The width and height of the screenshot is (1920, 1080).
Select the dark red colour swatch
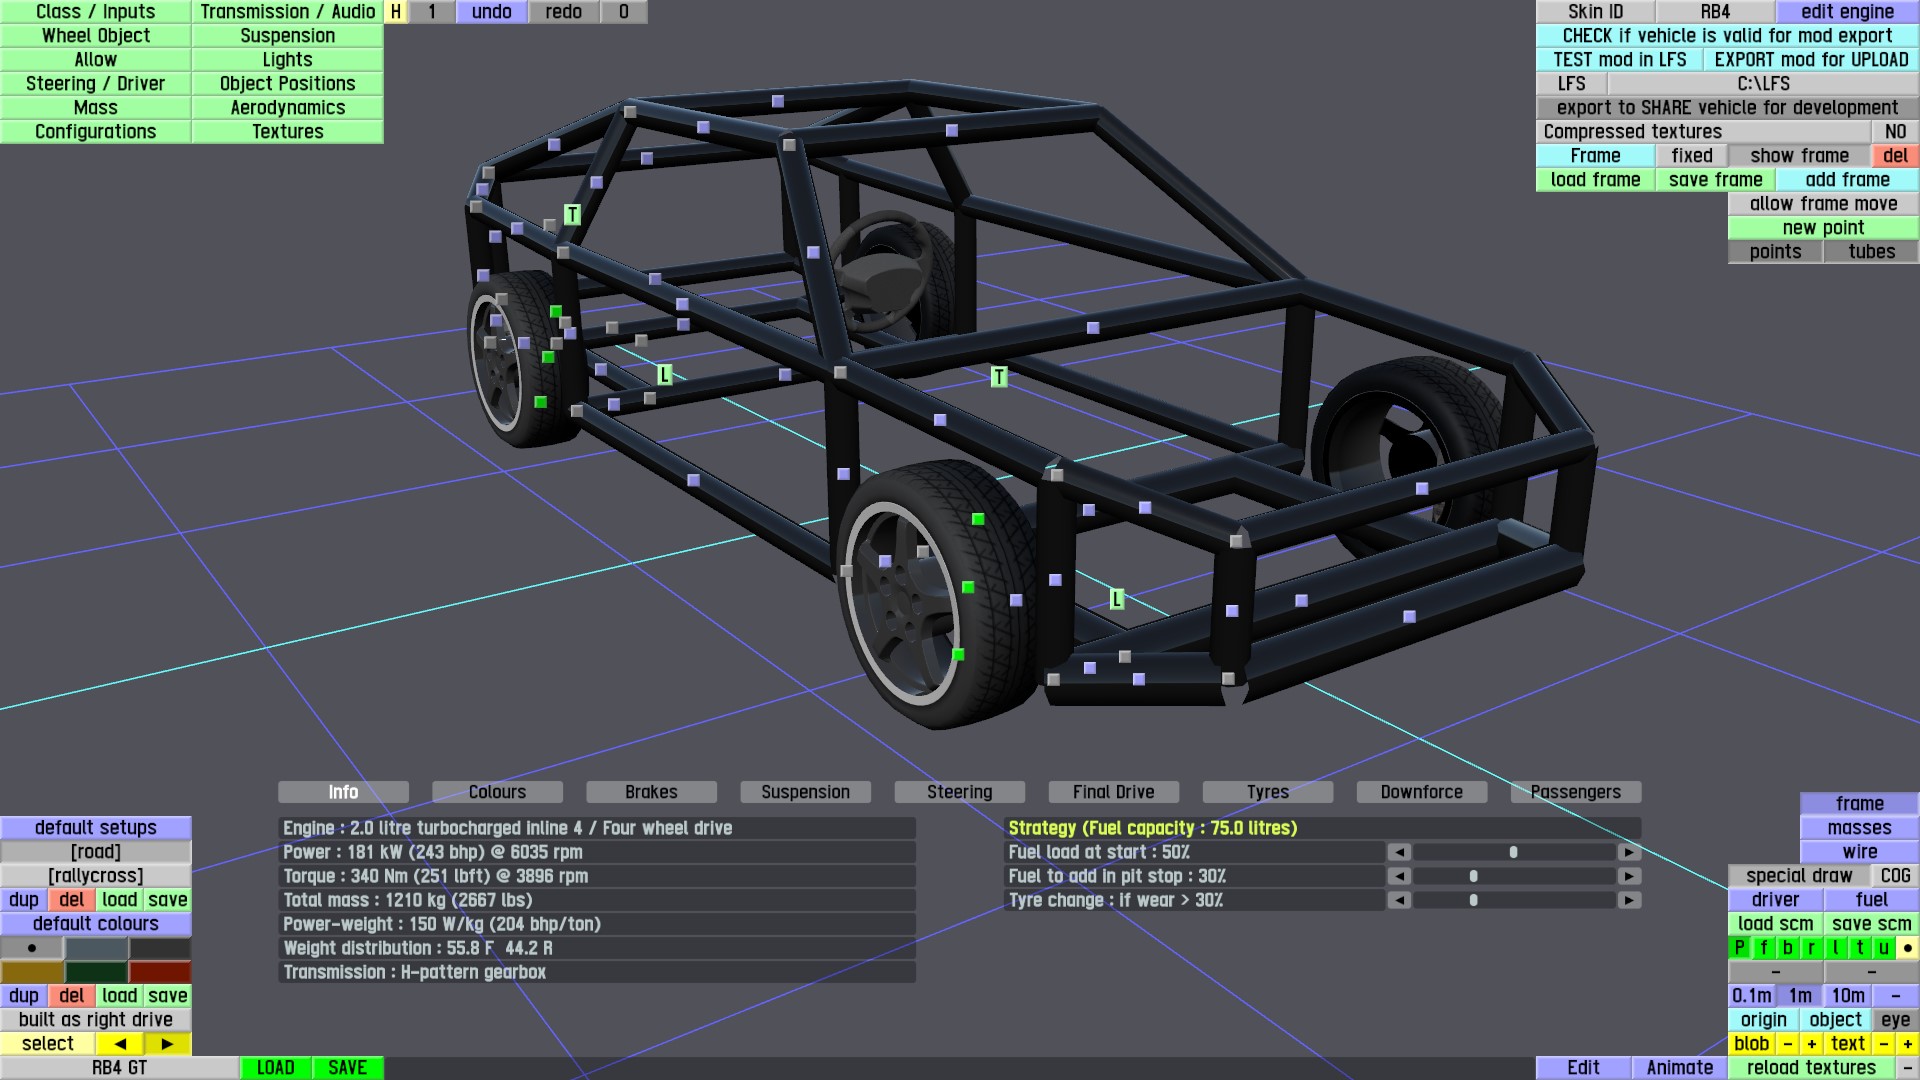(159, 972)
